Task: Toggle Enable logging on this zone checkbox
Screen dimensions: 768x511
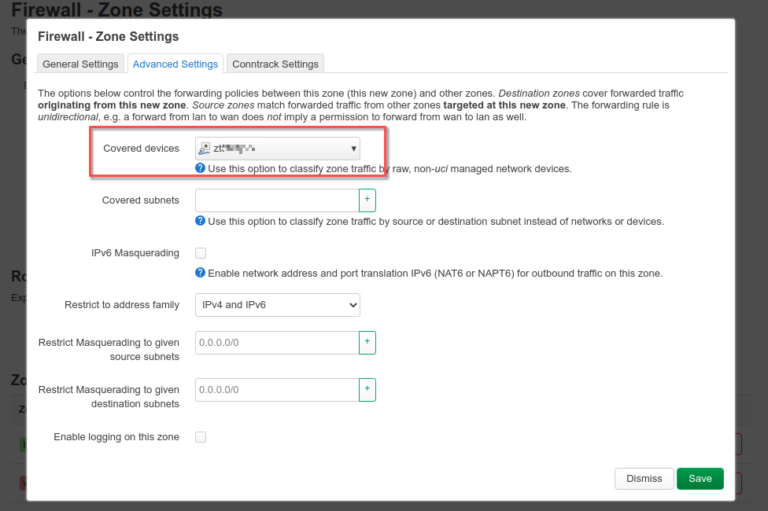Action: [201, 437]
